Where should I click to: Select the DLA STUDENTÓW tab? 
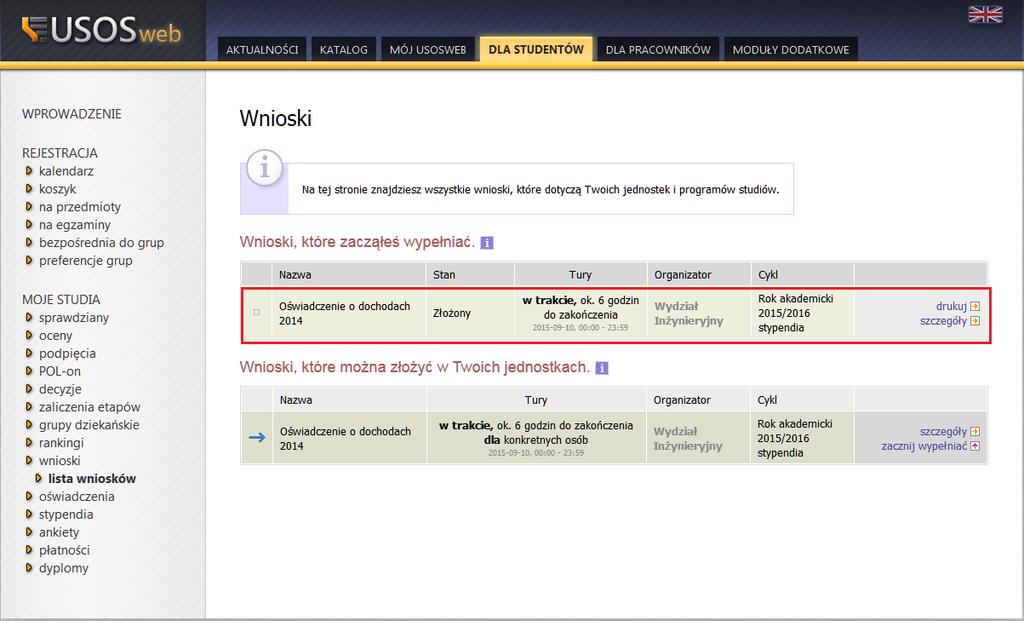[536, 49]
